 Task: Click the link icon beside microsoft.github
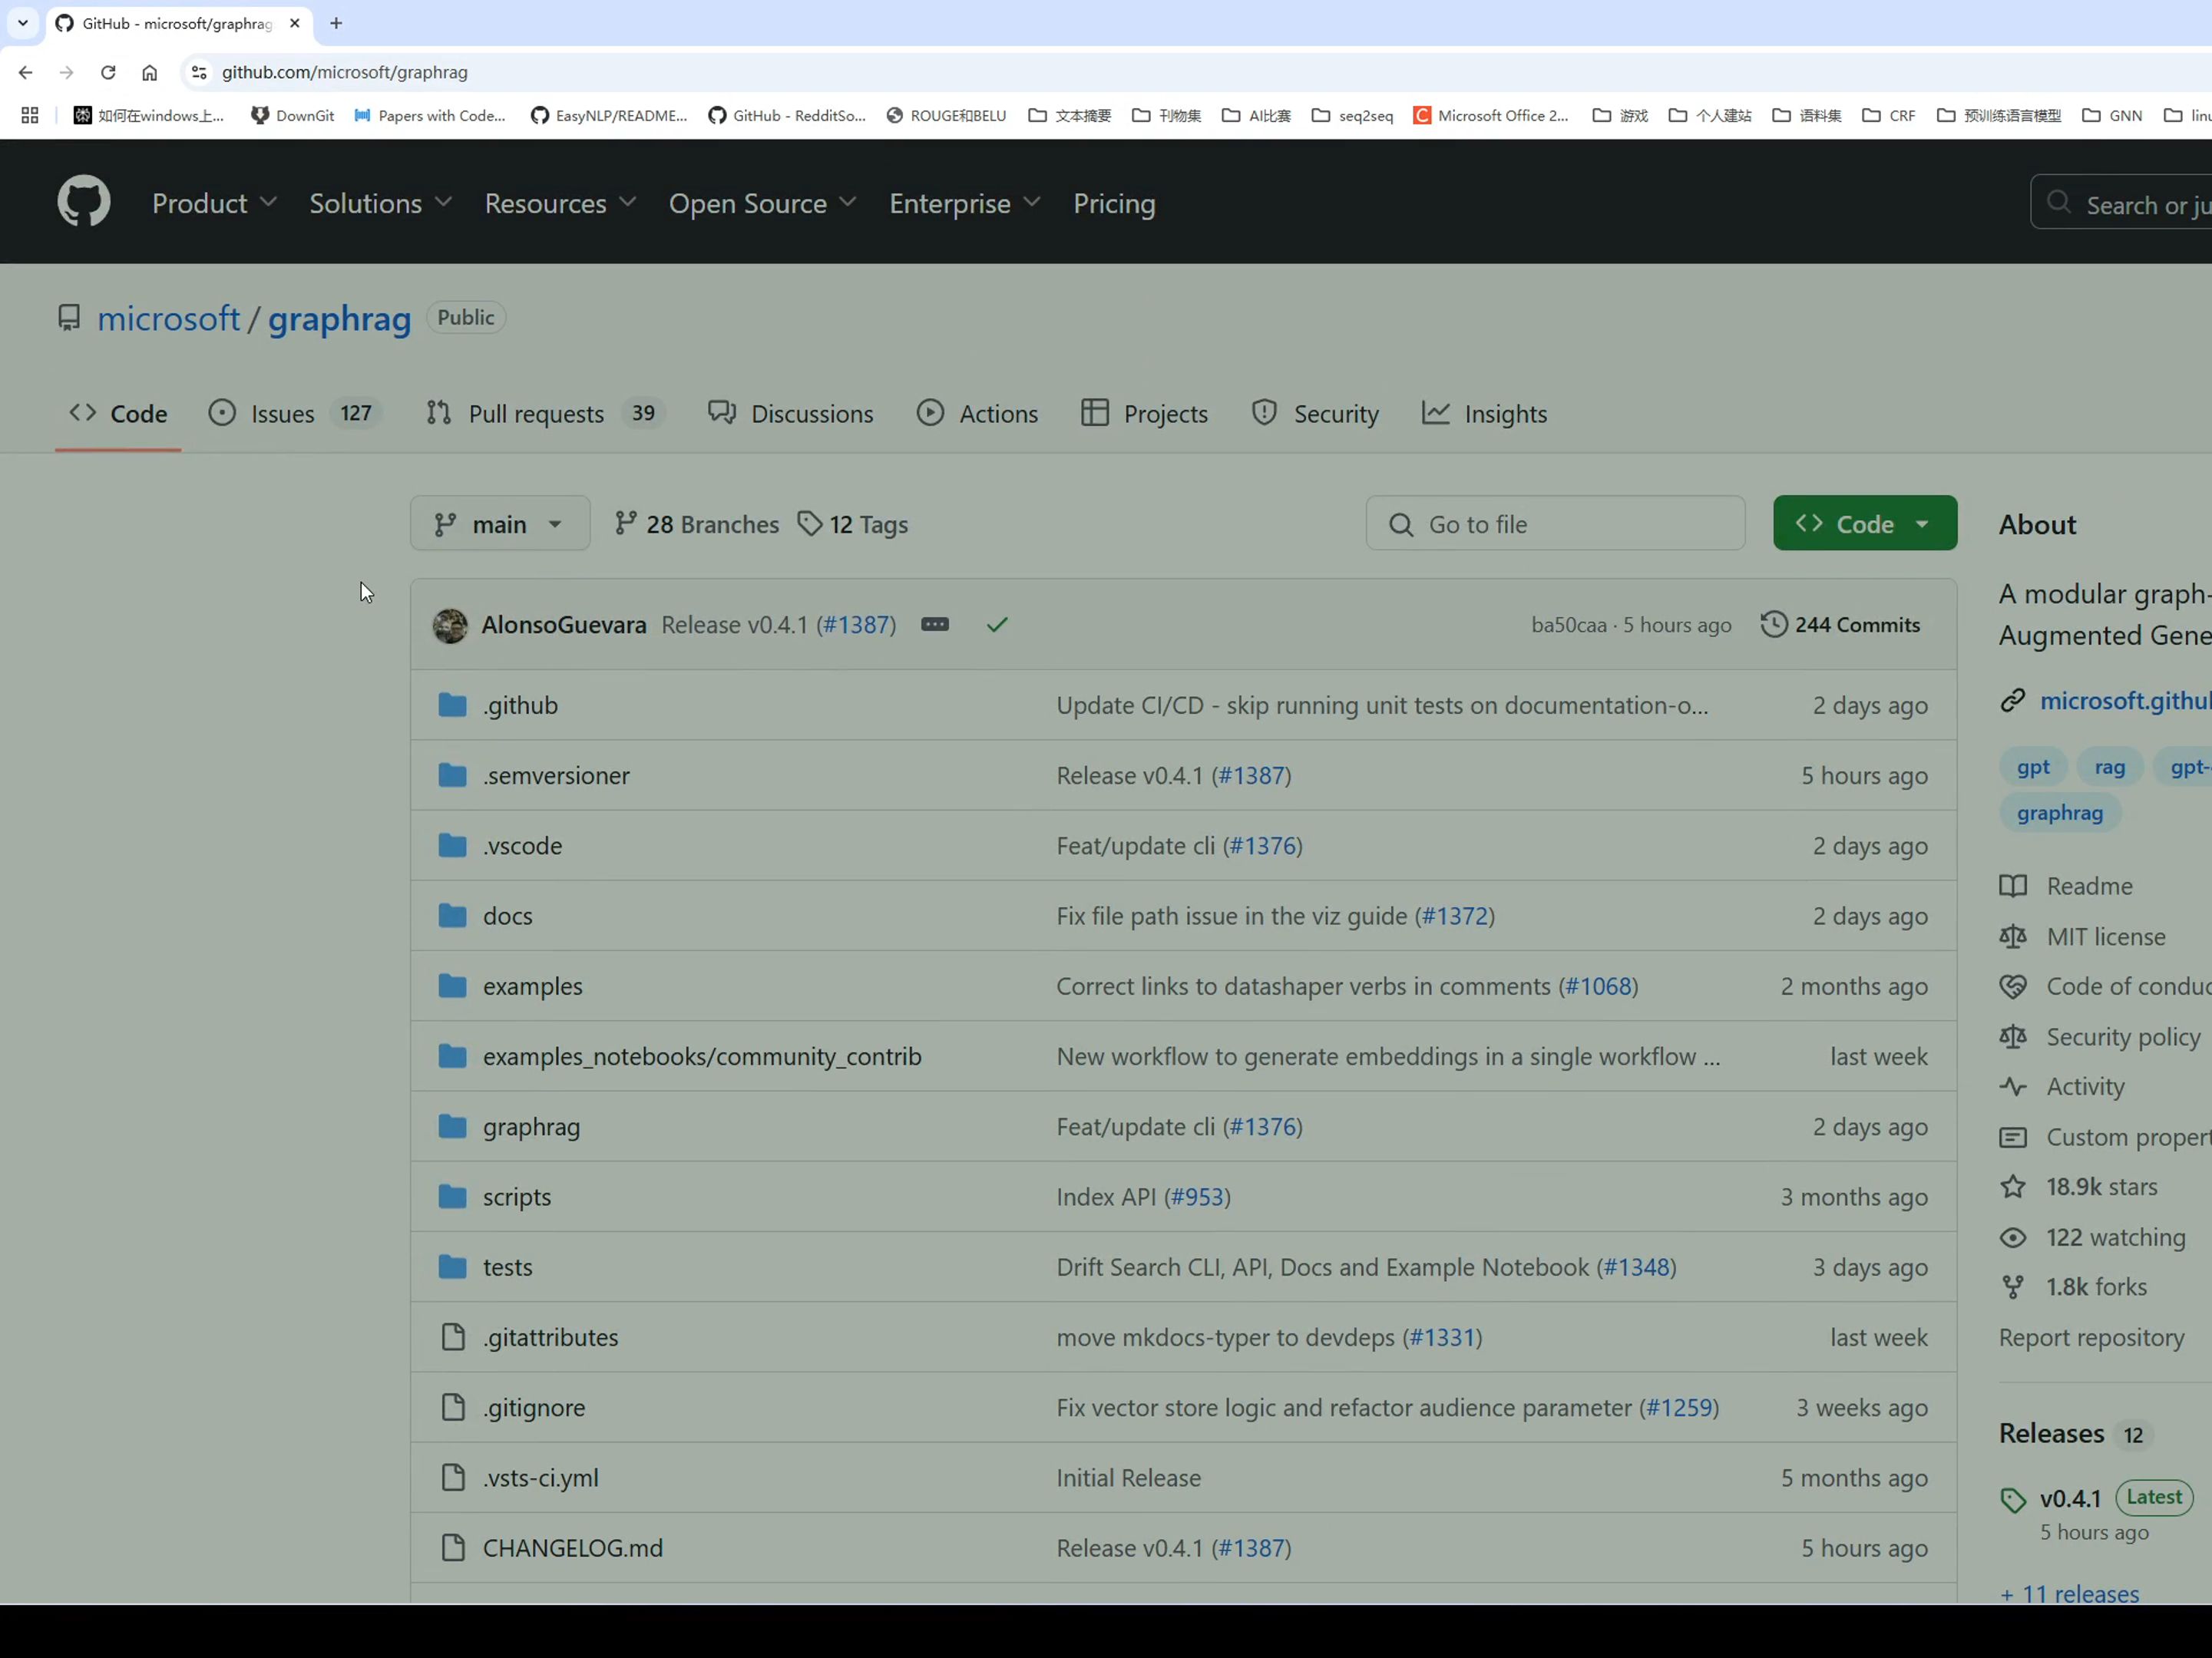[2013, 700]
